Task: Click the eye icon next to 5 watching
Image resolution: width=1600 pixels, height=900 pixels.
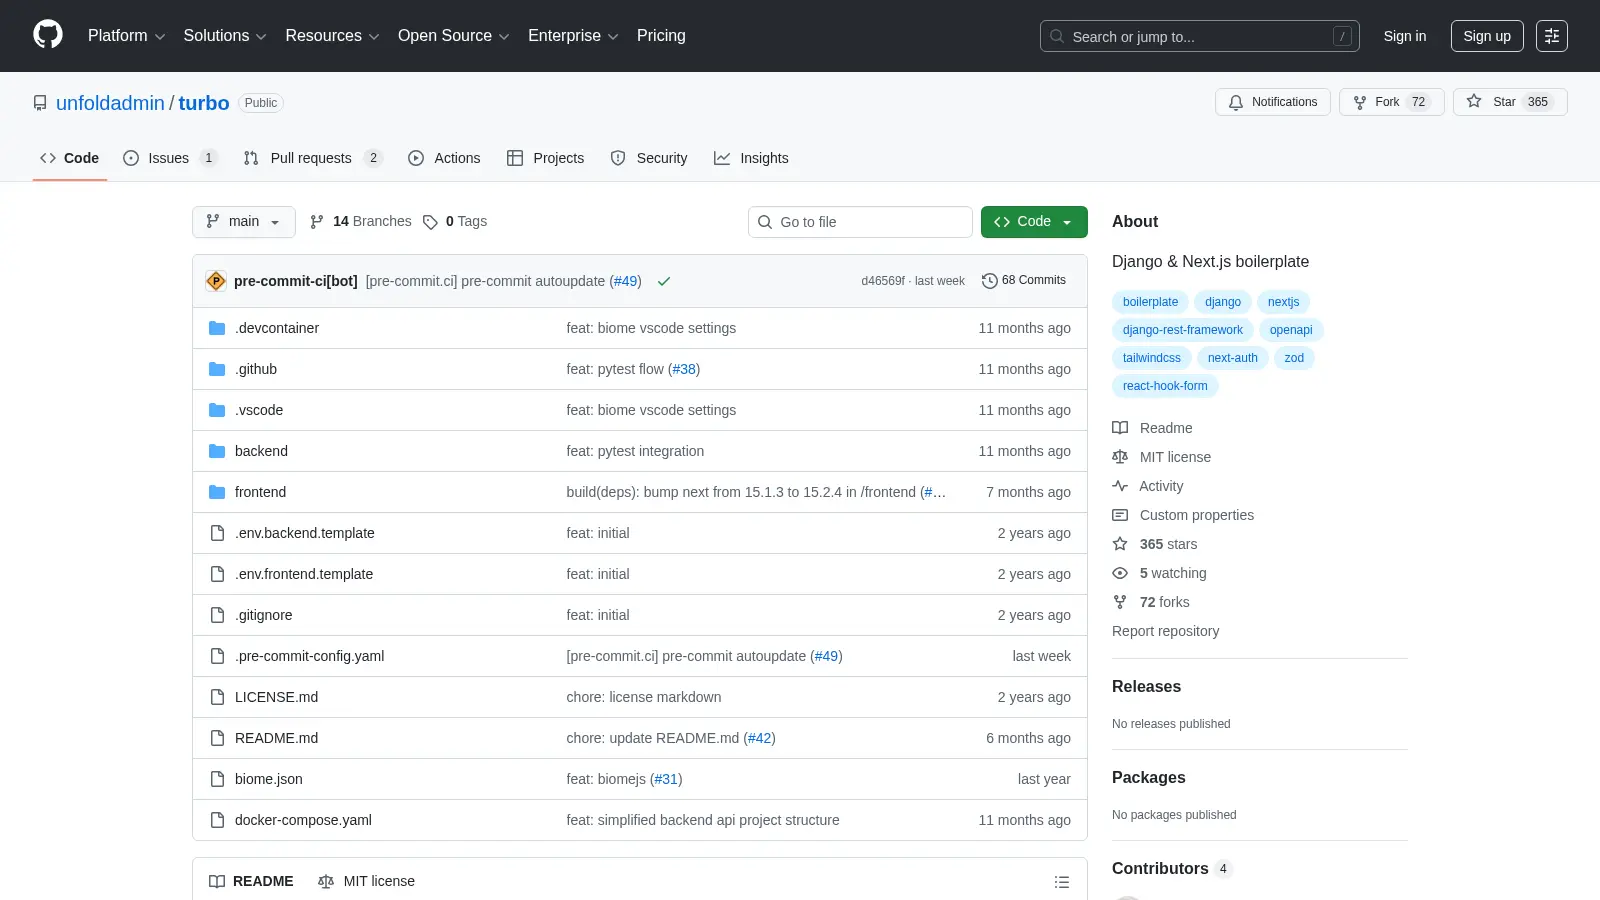Action: point(1120,573)
